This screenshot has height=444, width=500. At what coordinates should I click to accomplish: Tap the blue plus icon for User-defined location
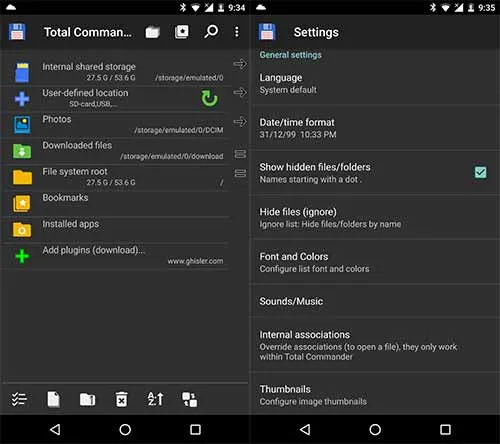click(22, 99)
